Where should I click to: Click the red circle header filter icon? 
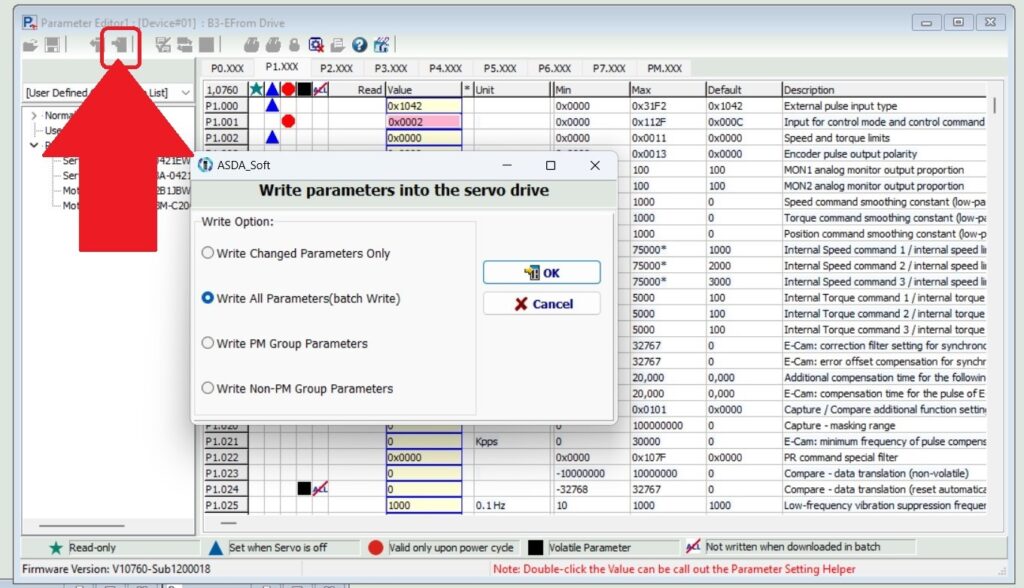pyautogui.click(x=288, y=90)
